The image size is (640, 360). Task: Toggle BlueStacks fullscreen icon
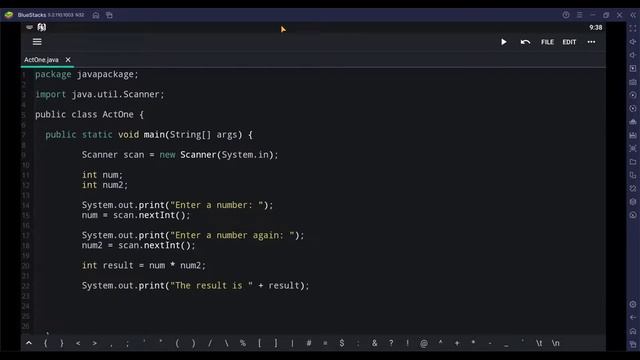(633, 28)
